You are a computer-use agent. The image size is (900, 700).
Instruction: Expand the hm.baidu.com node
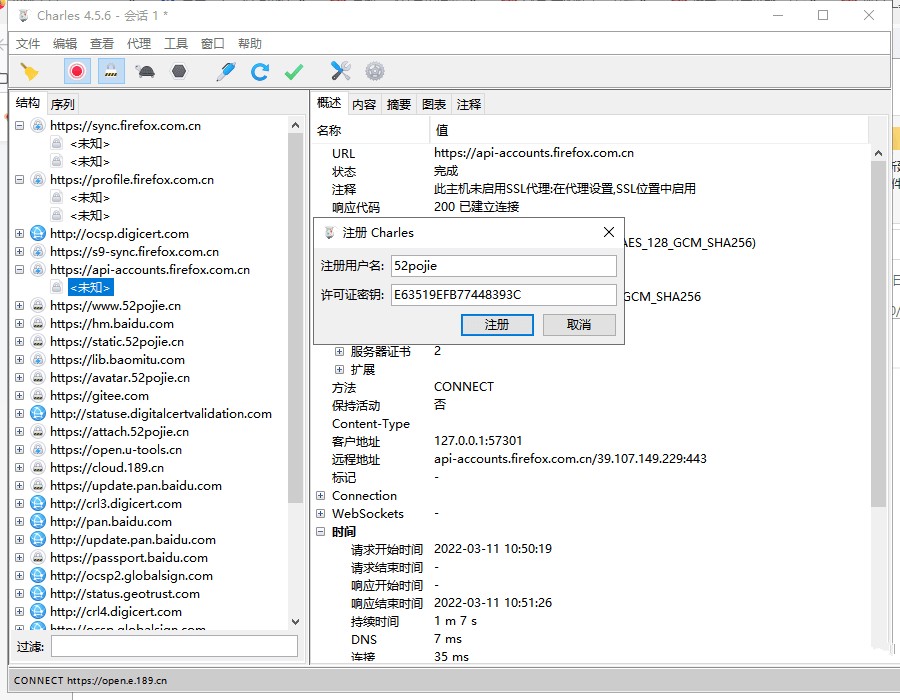click(x=20, y=324)
